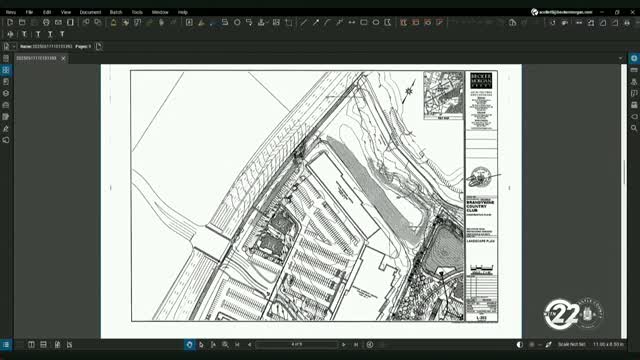Open the Window menu

tap(160, 12)
